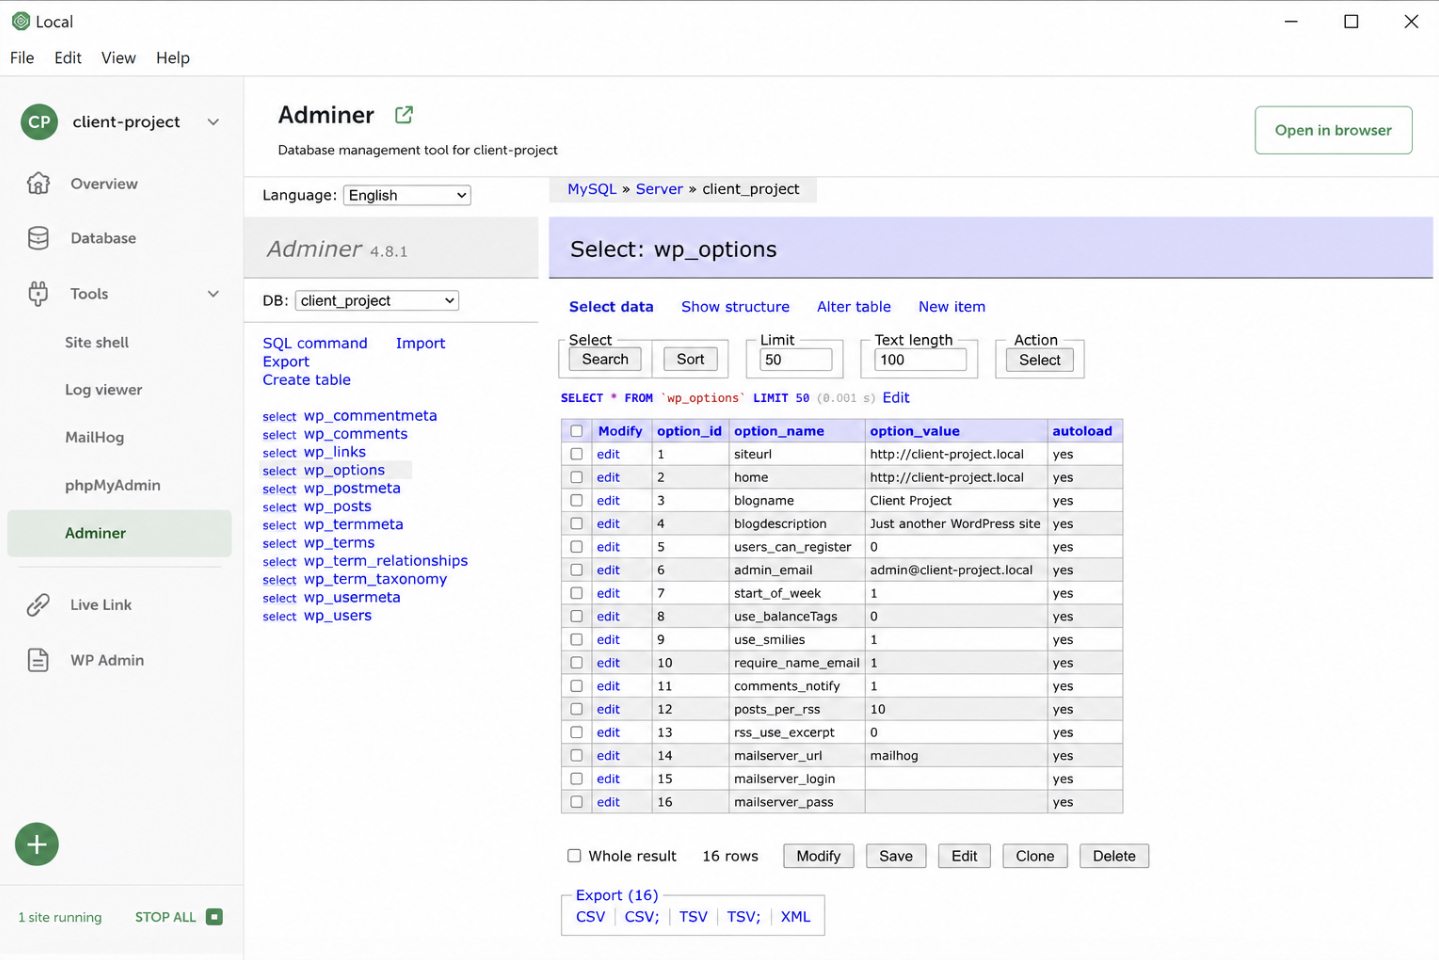Switch to Show structure tab
Image resolution: width=1439 pixels, height=960 pixels.
(x=735, y=307)
